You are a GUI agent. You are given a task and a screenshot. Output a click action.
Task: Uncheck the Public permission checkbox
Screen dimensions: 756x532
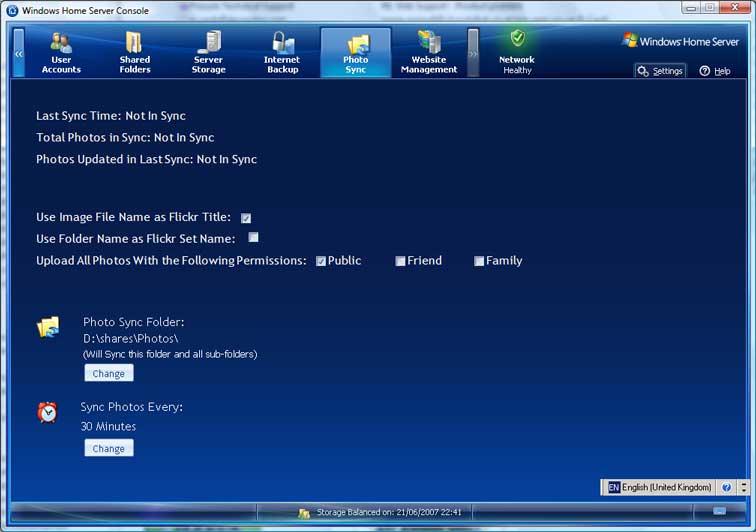(x=321, y=261)
